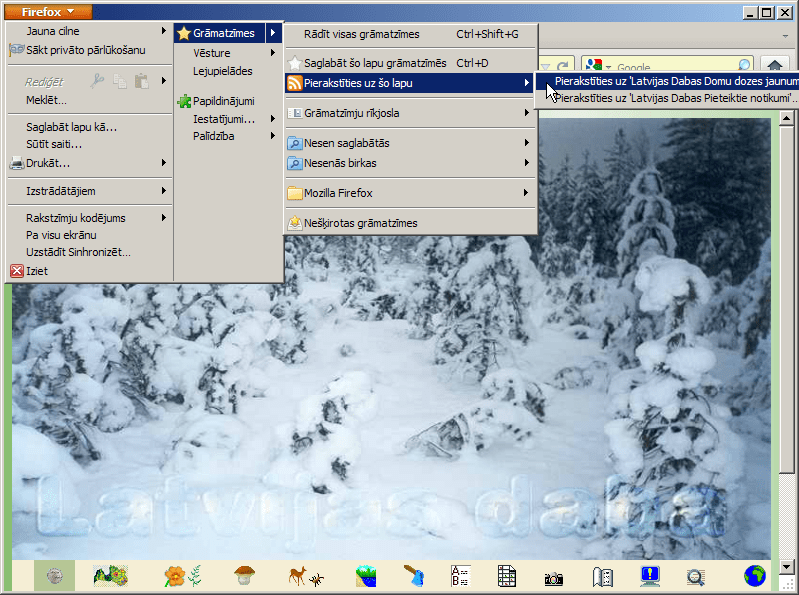Click the orange flower and plants icon
This screenshot has height=595, width=799.
point(183,576)
